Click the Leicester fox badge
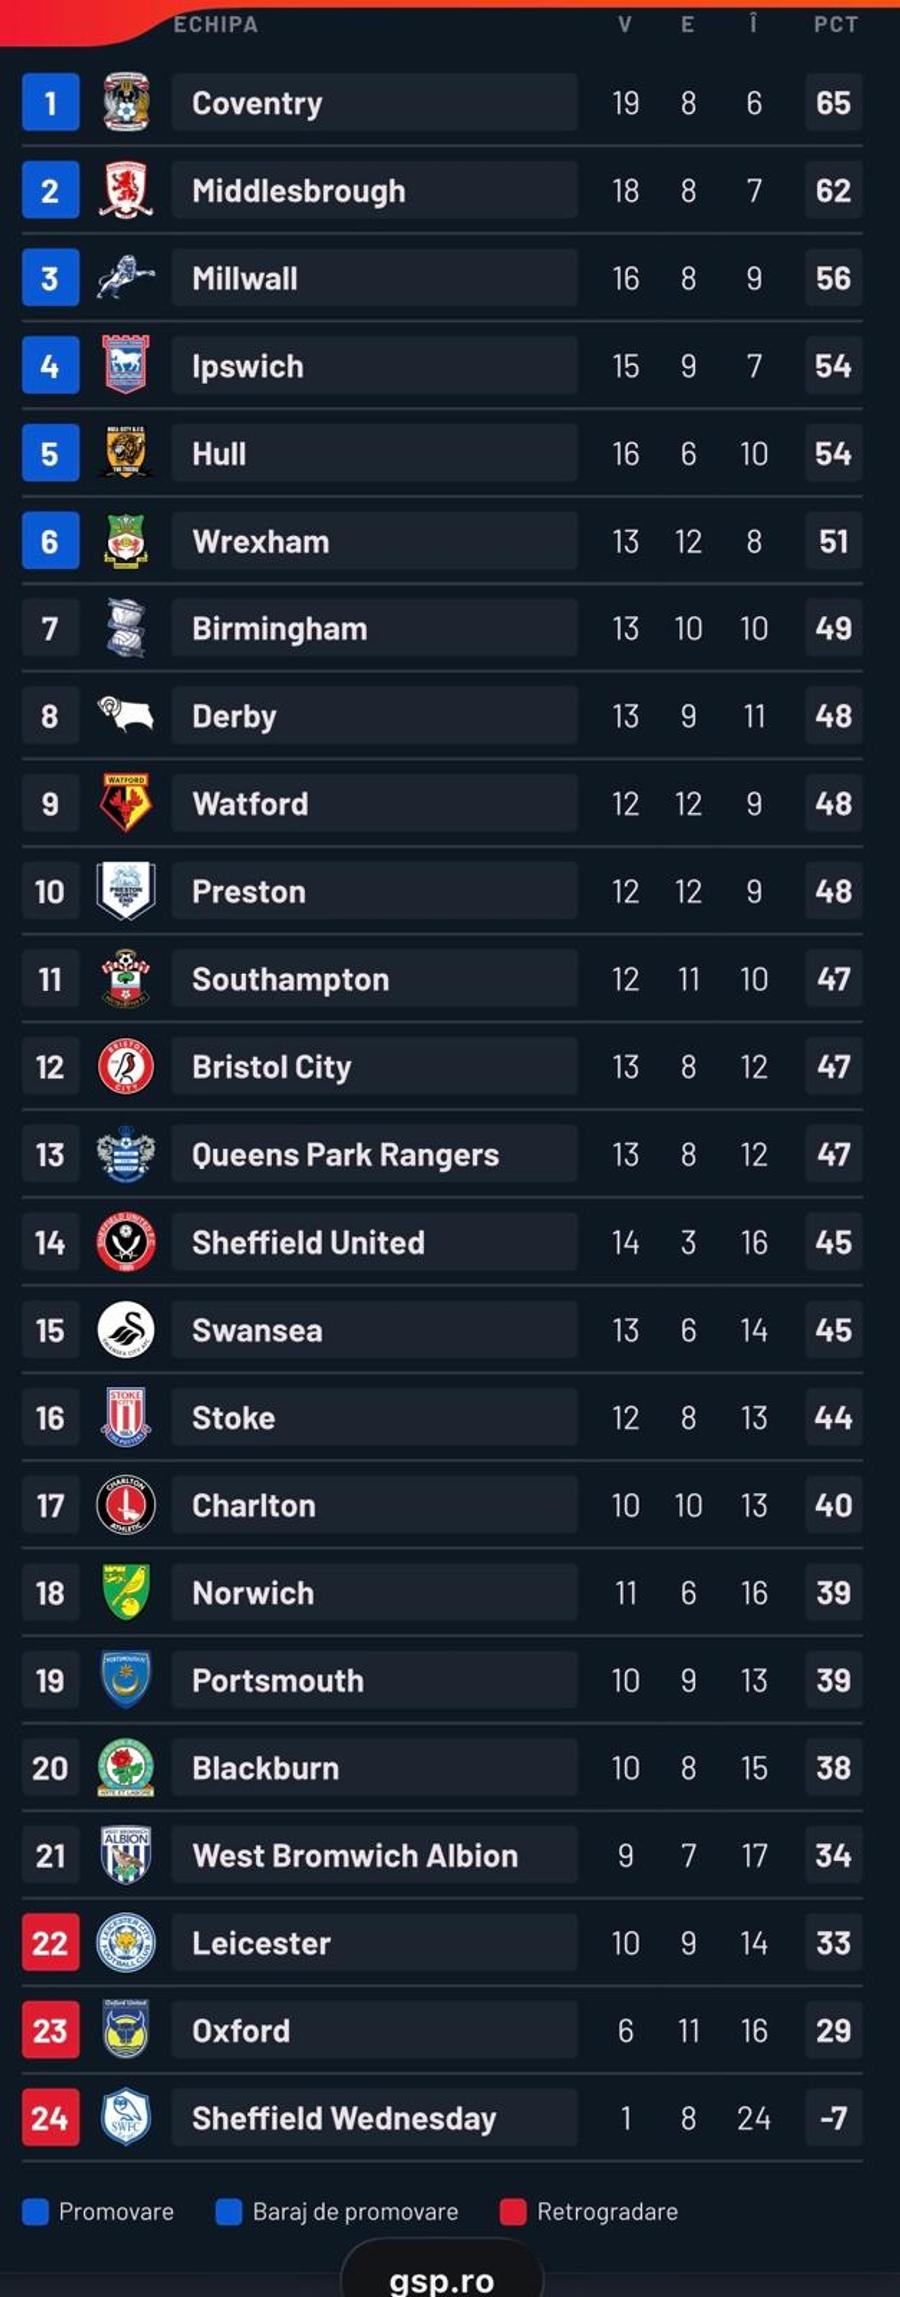The image size is (900, 2297). tap(126, 1943)
